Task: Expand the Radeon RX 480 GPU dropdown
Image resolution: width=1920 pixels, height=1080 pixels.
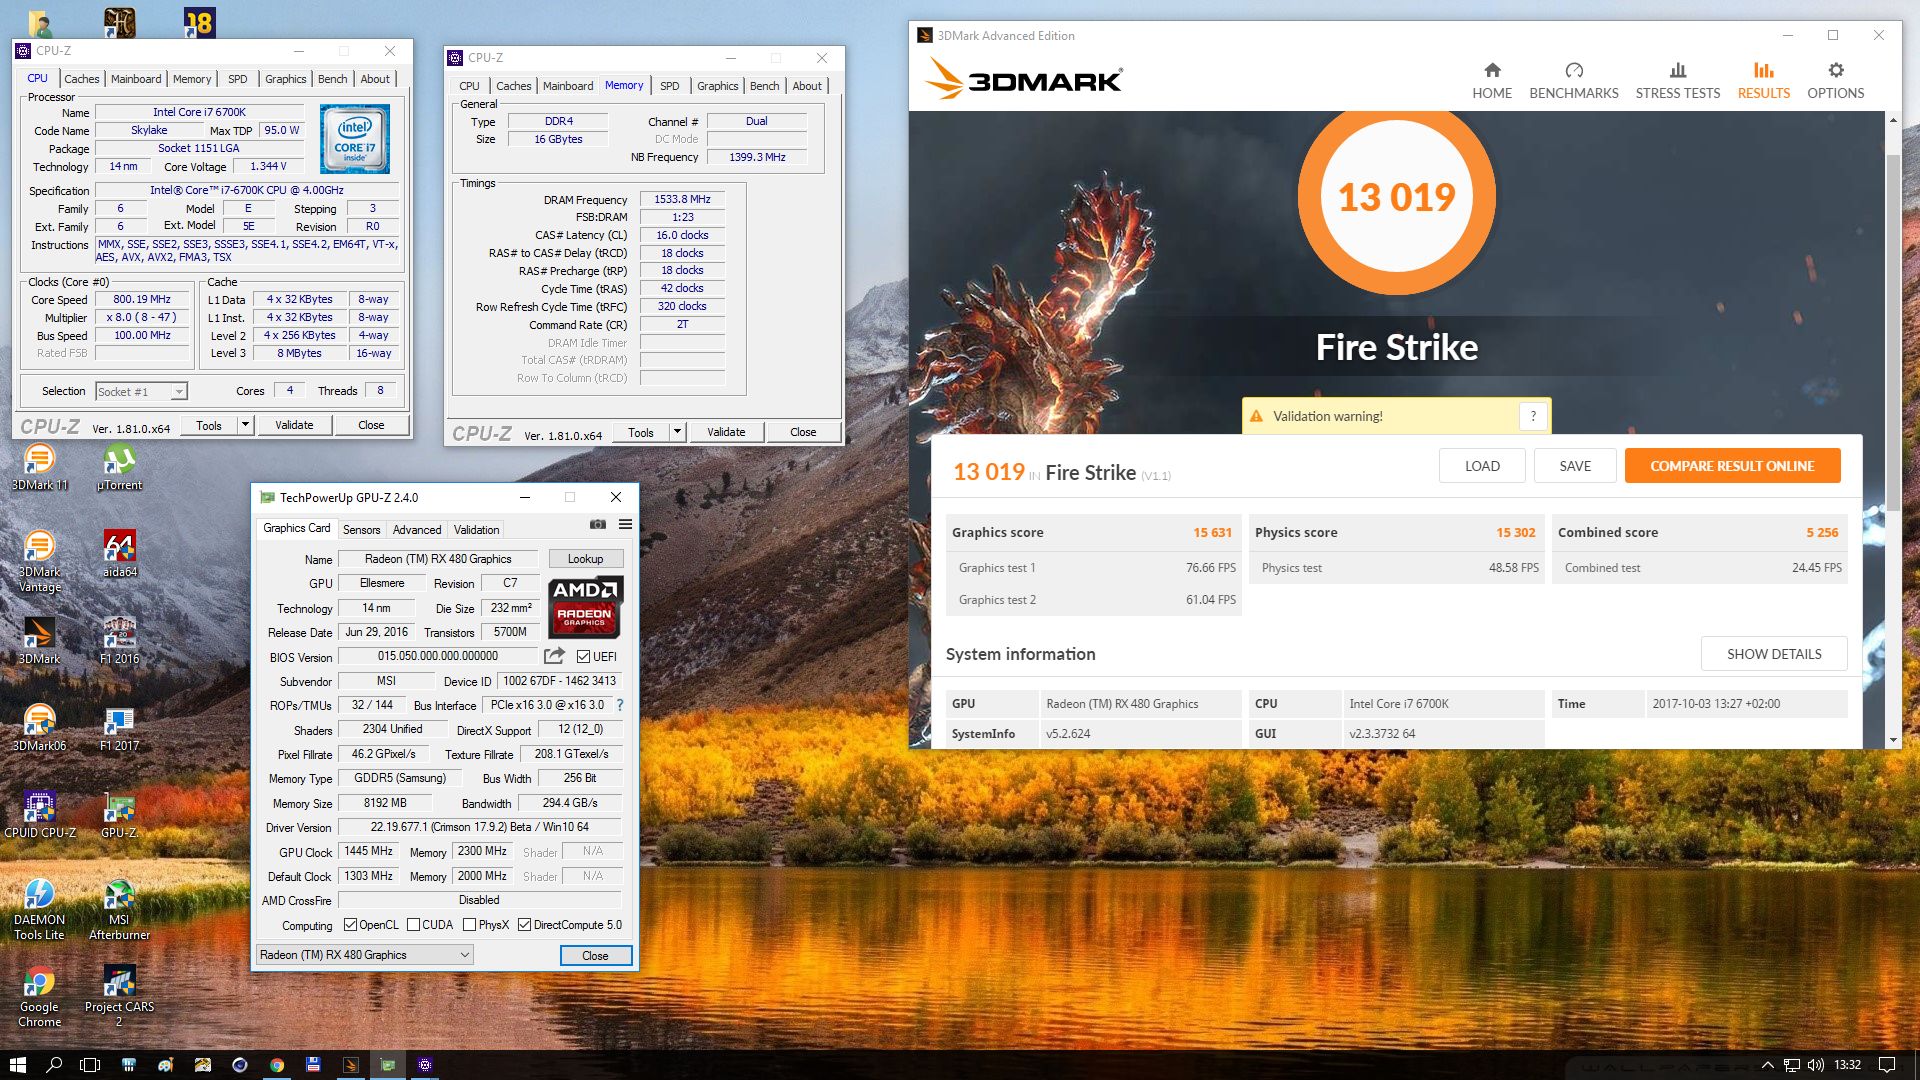Action: [x=464, y=955]
